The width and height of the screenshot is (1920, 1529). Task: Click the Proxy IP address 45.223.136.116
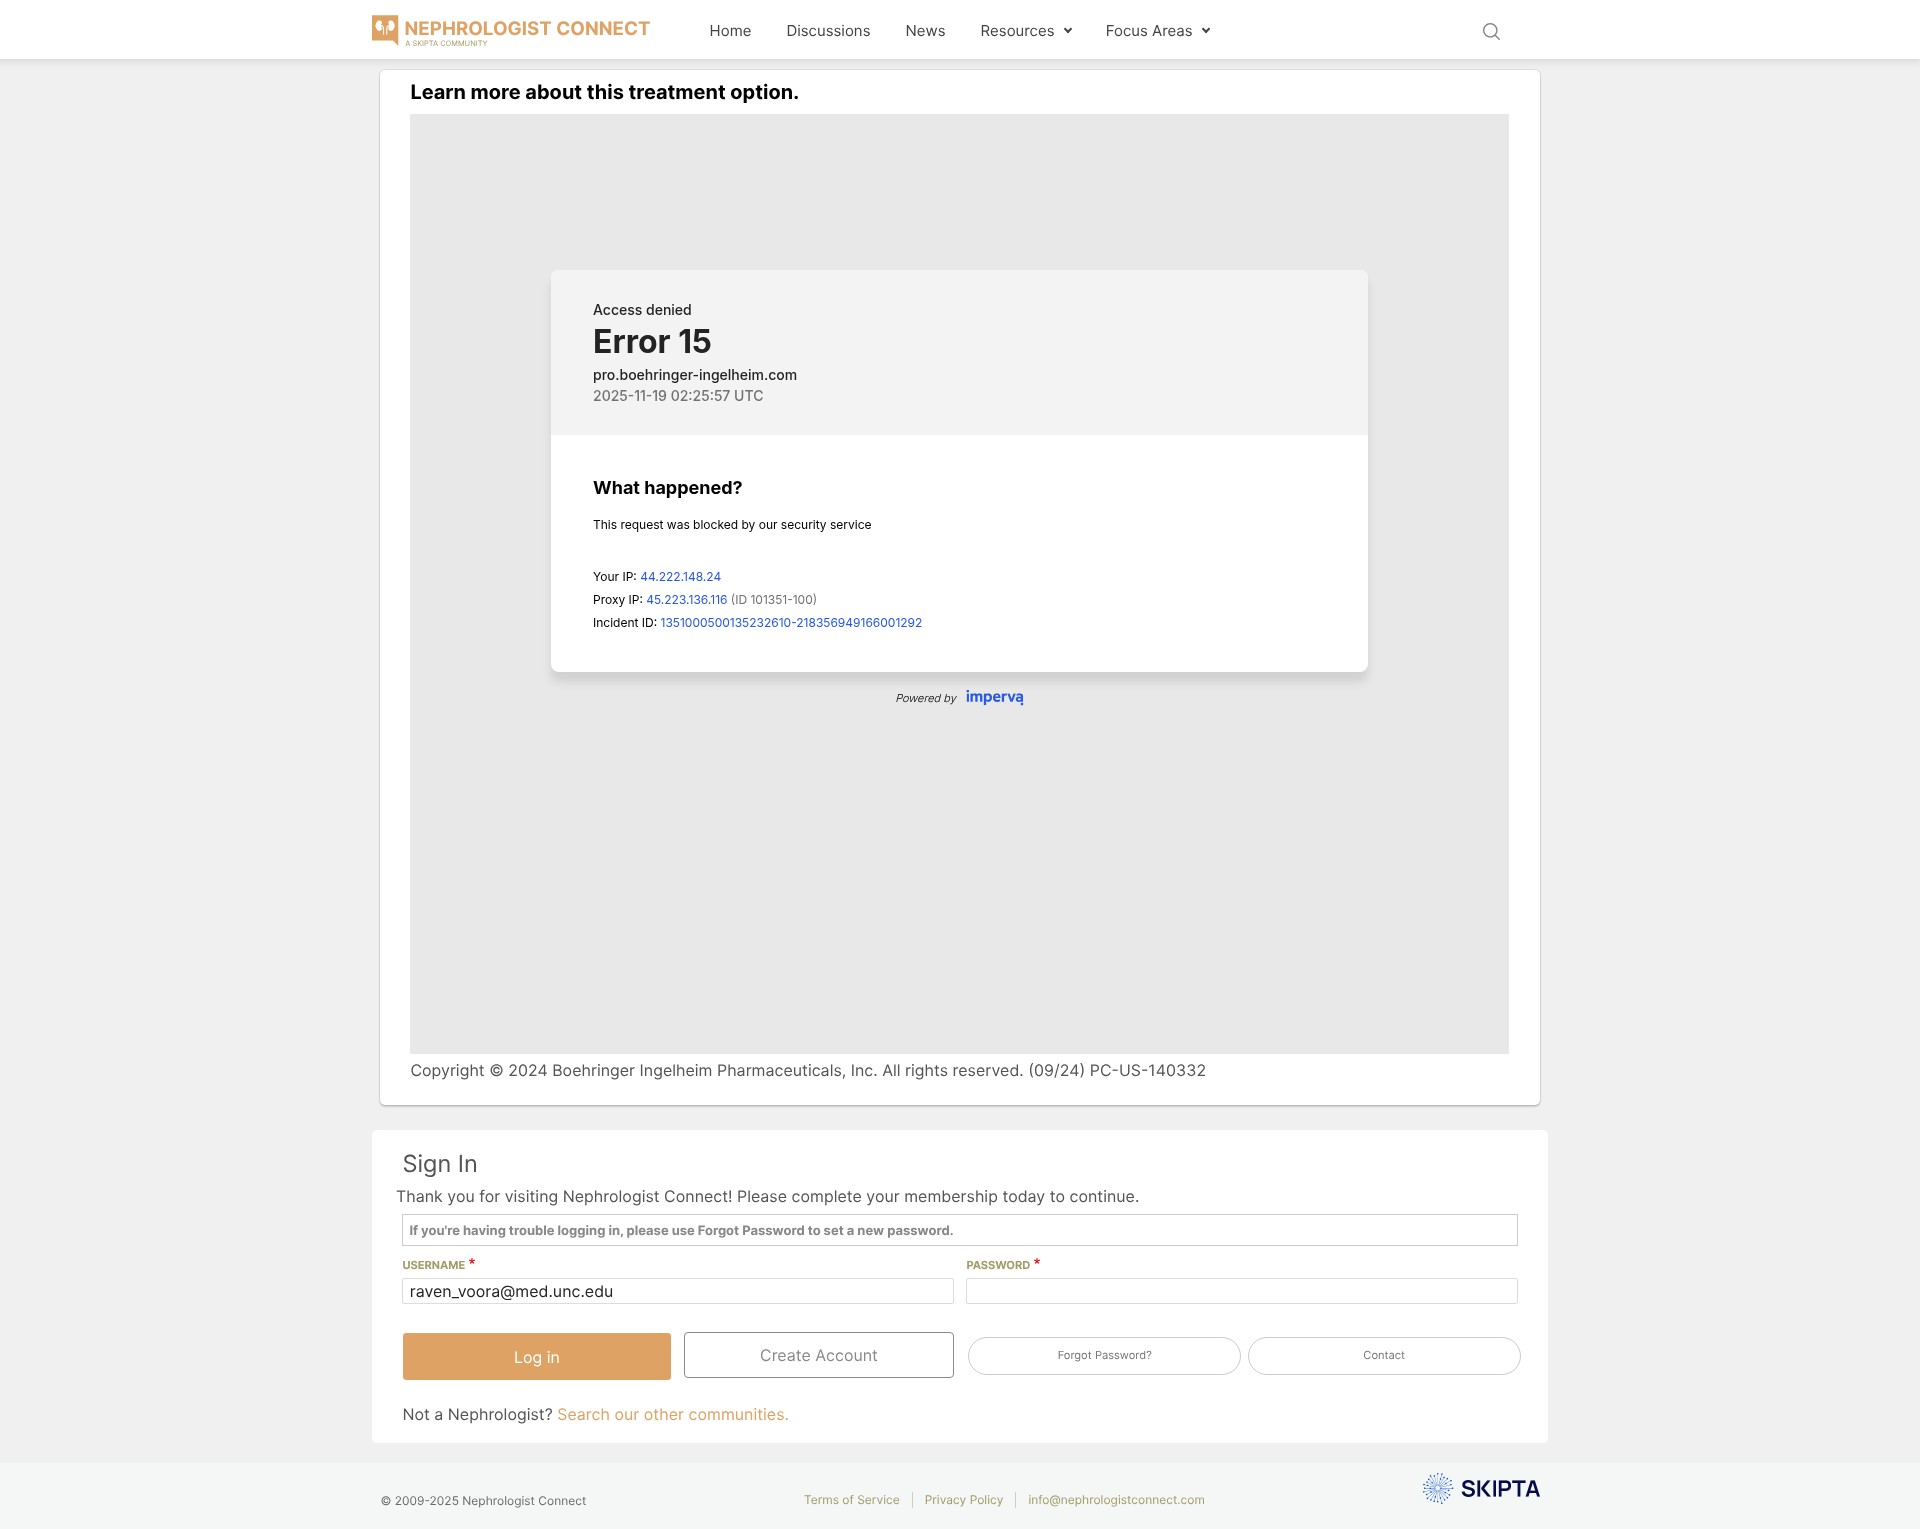click(x=686, y=600)
